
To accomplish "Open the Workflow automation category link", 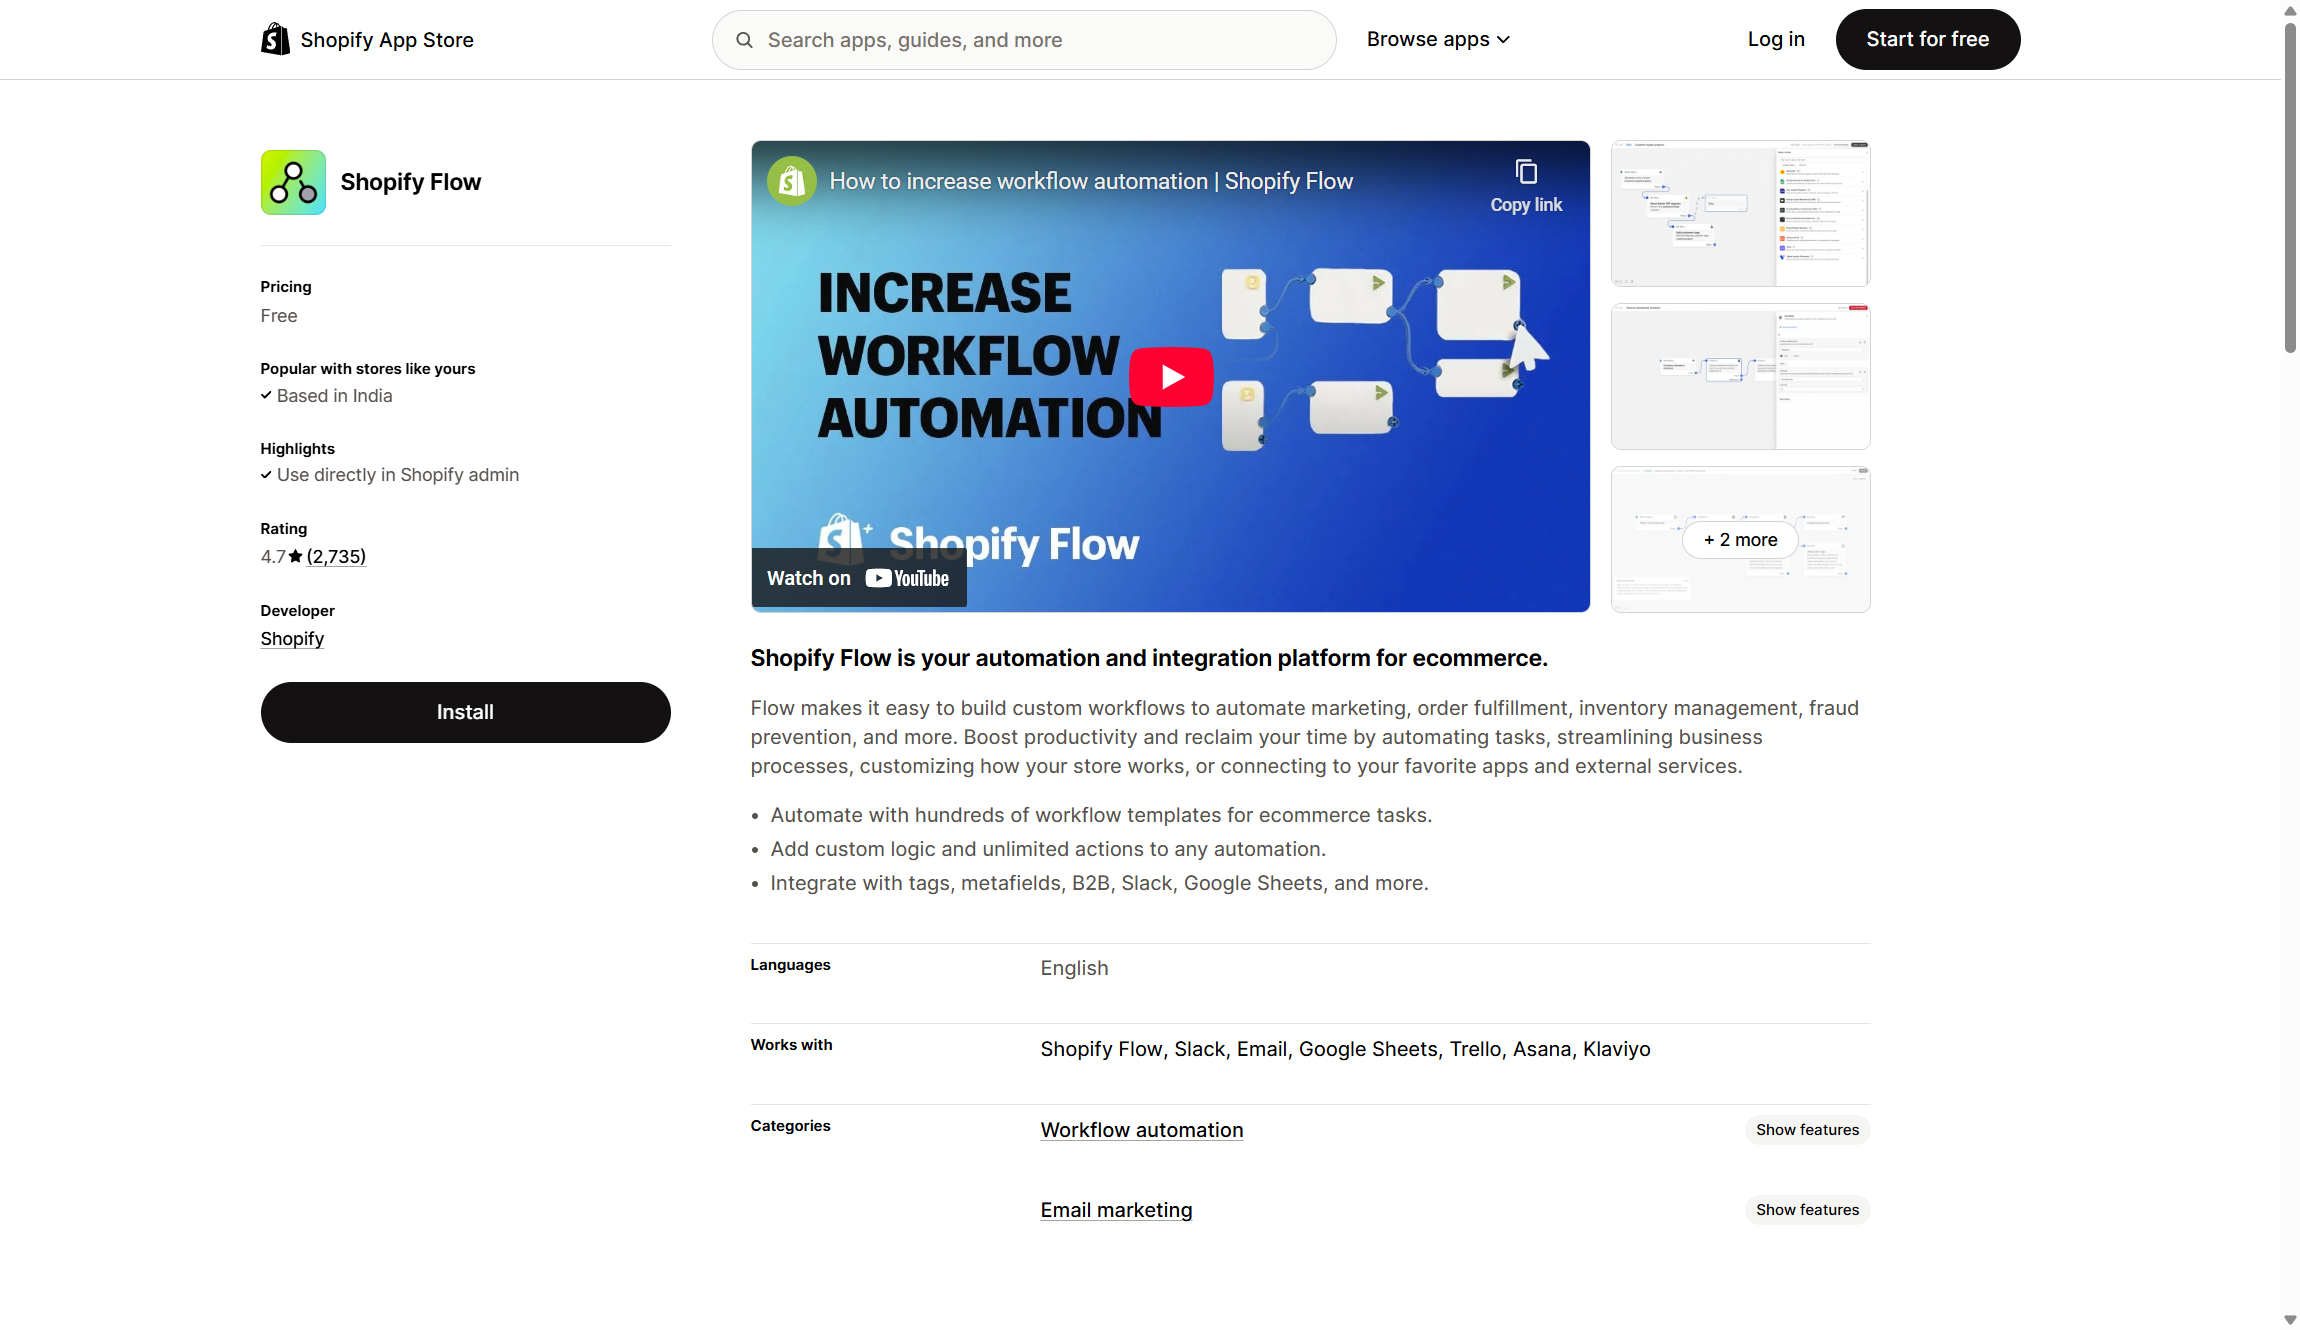I will [x=1141, y=1129].
